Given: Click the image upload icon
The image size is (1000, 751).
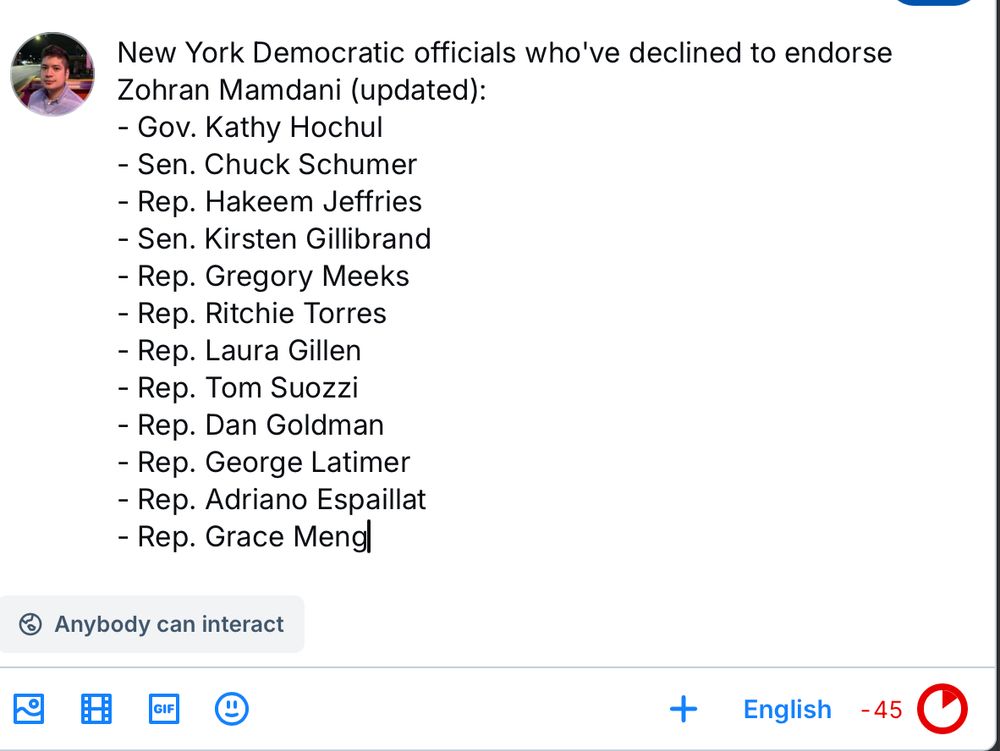Looking at the screenshot, I should point(29,709).
